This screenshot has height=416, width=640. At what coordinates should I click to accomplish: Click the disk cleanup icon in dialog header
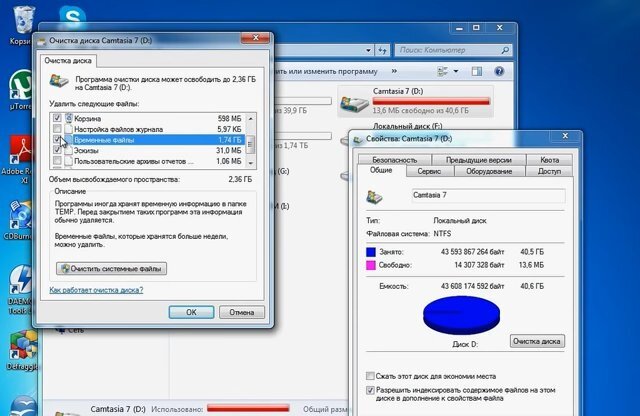pos(59,80)
